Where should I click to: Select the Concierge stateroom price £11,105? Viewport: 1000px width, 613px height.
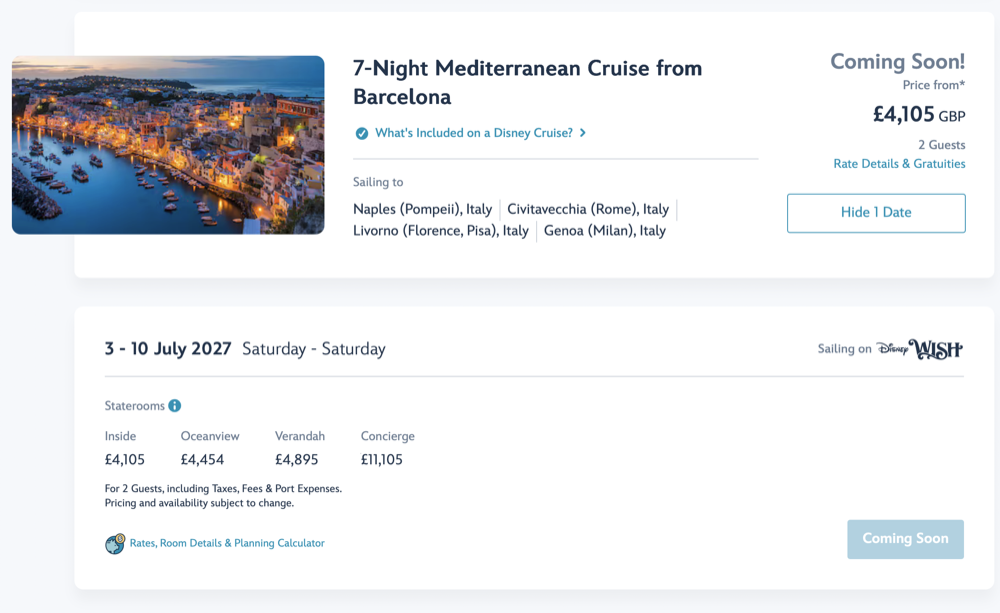pyautogui.click(x=388, y=460)
